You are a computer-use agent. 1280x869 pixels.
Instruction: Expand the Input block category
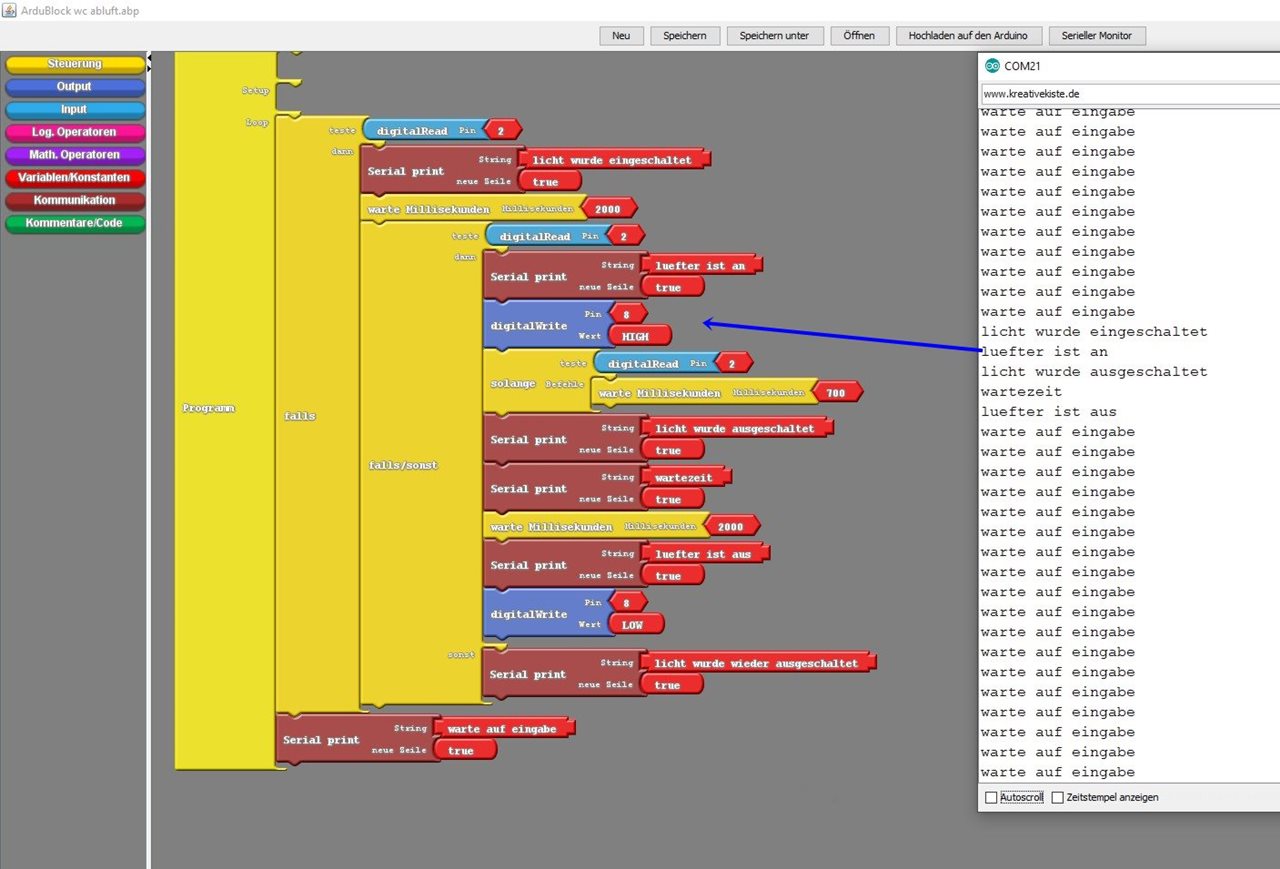coord(75,110)
